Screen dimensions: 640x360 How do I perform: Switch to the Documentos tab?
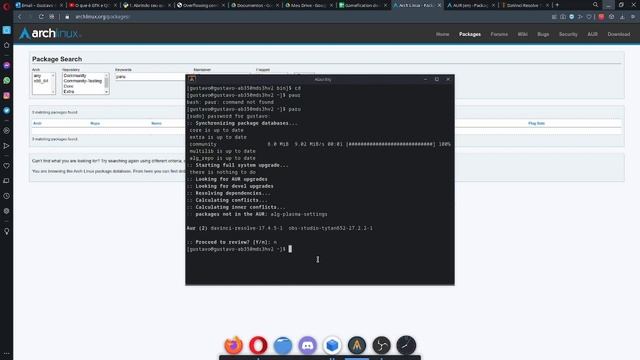point(253,5)
